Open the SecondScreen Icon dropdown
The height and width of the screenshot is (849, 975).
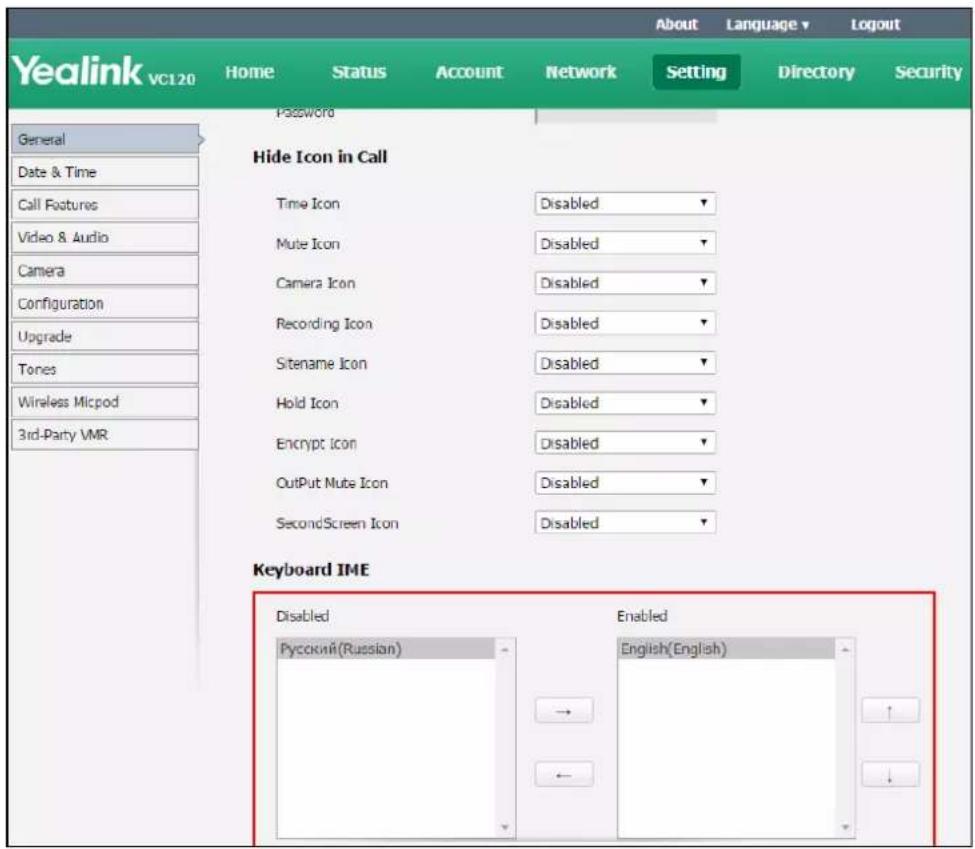coord(625,522)
